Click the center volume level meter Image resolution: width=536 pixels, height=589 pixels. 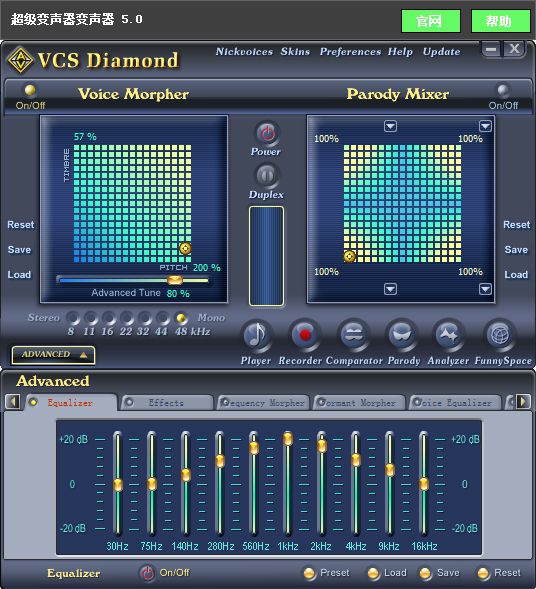click(x=266, y=256)
